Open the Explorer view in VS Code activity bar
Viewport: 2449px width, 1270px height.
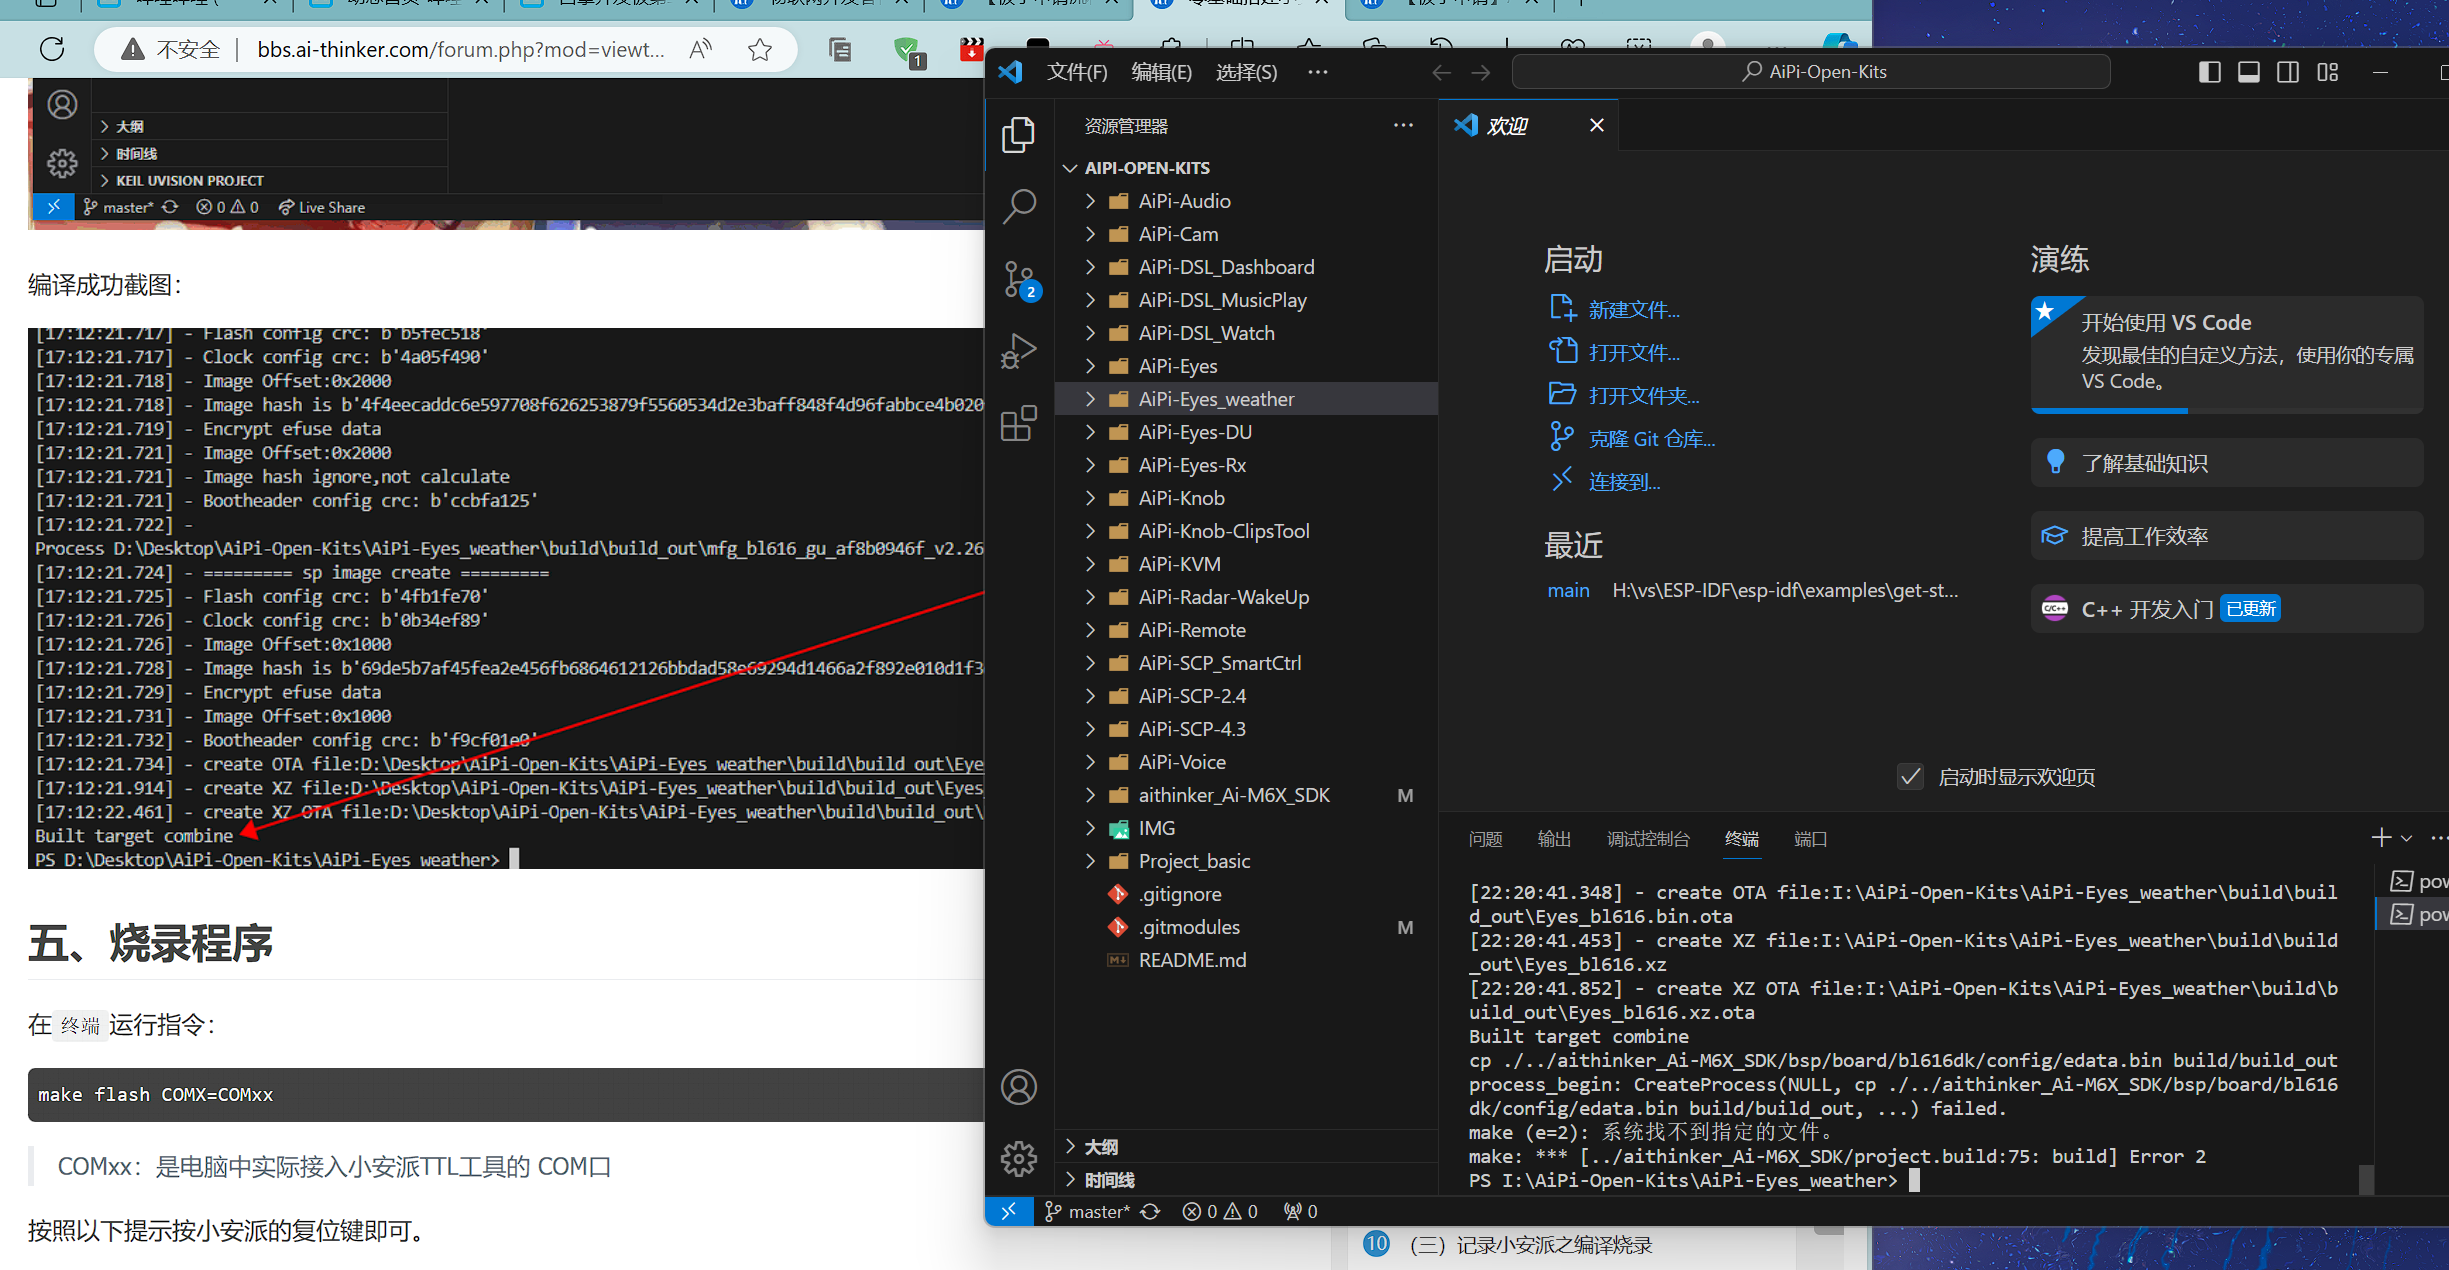[x=1018, y=135]
